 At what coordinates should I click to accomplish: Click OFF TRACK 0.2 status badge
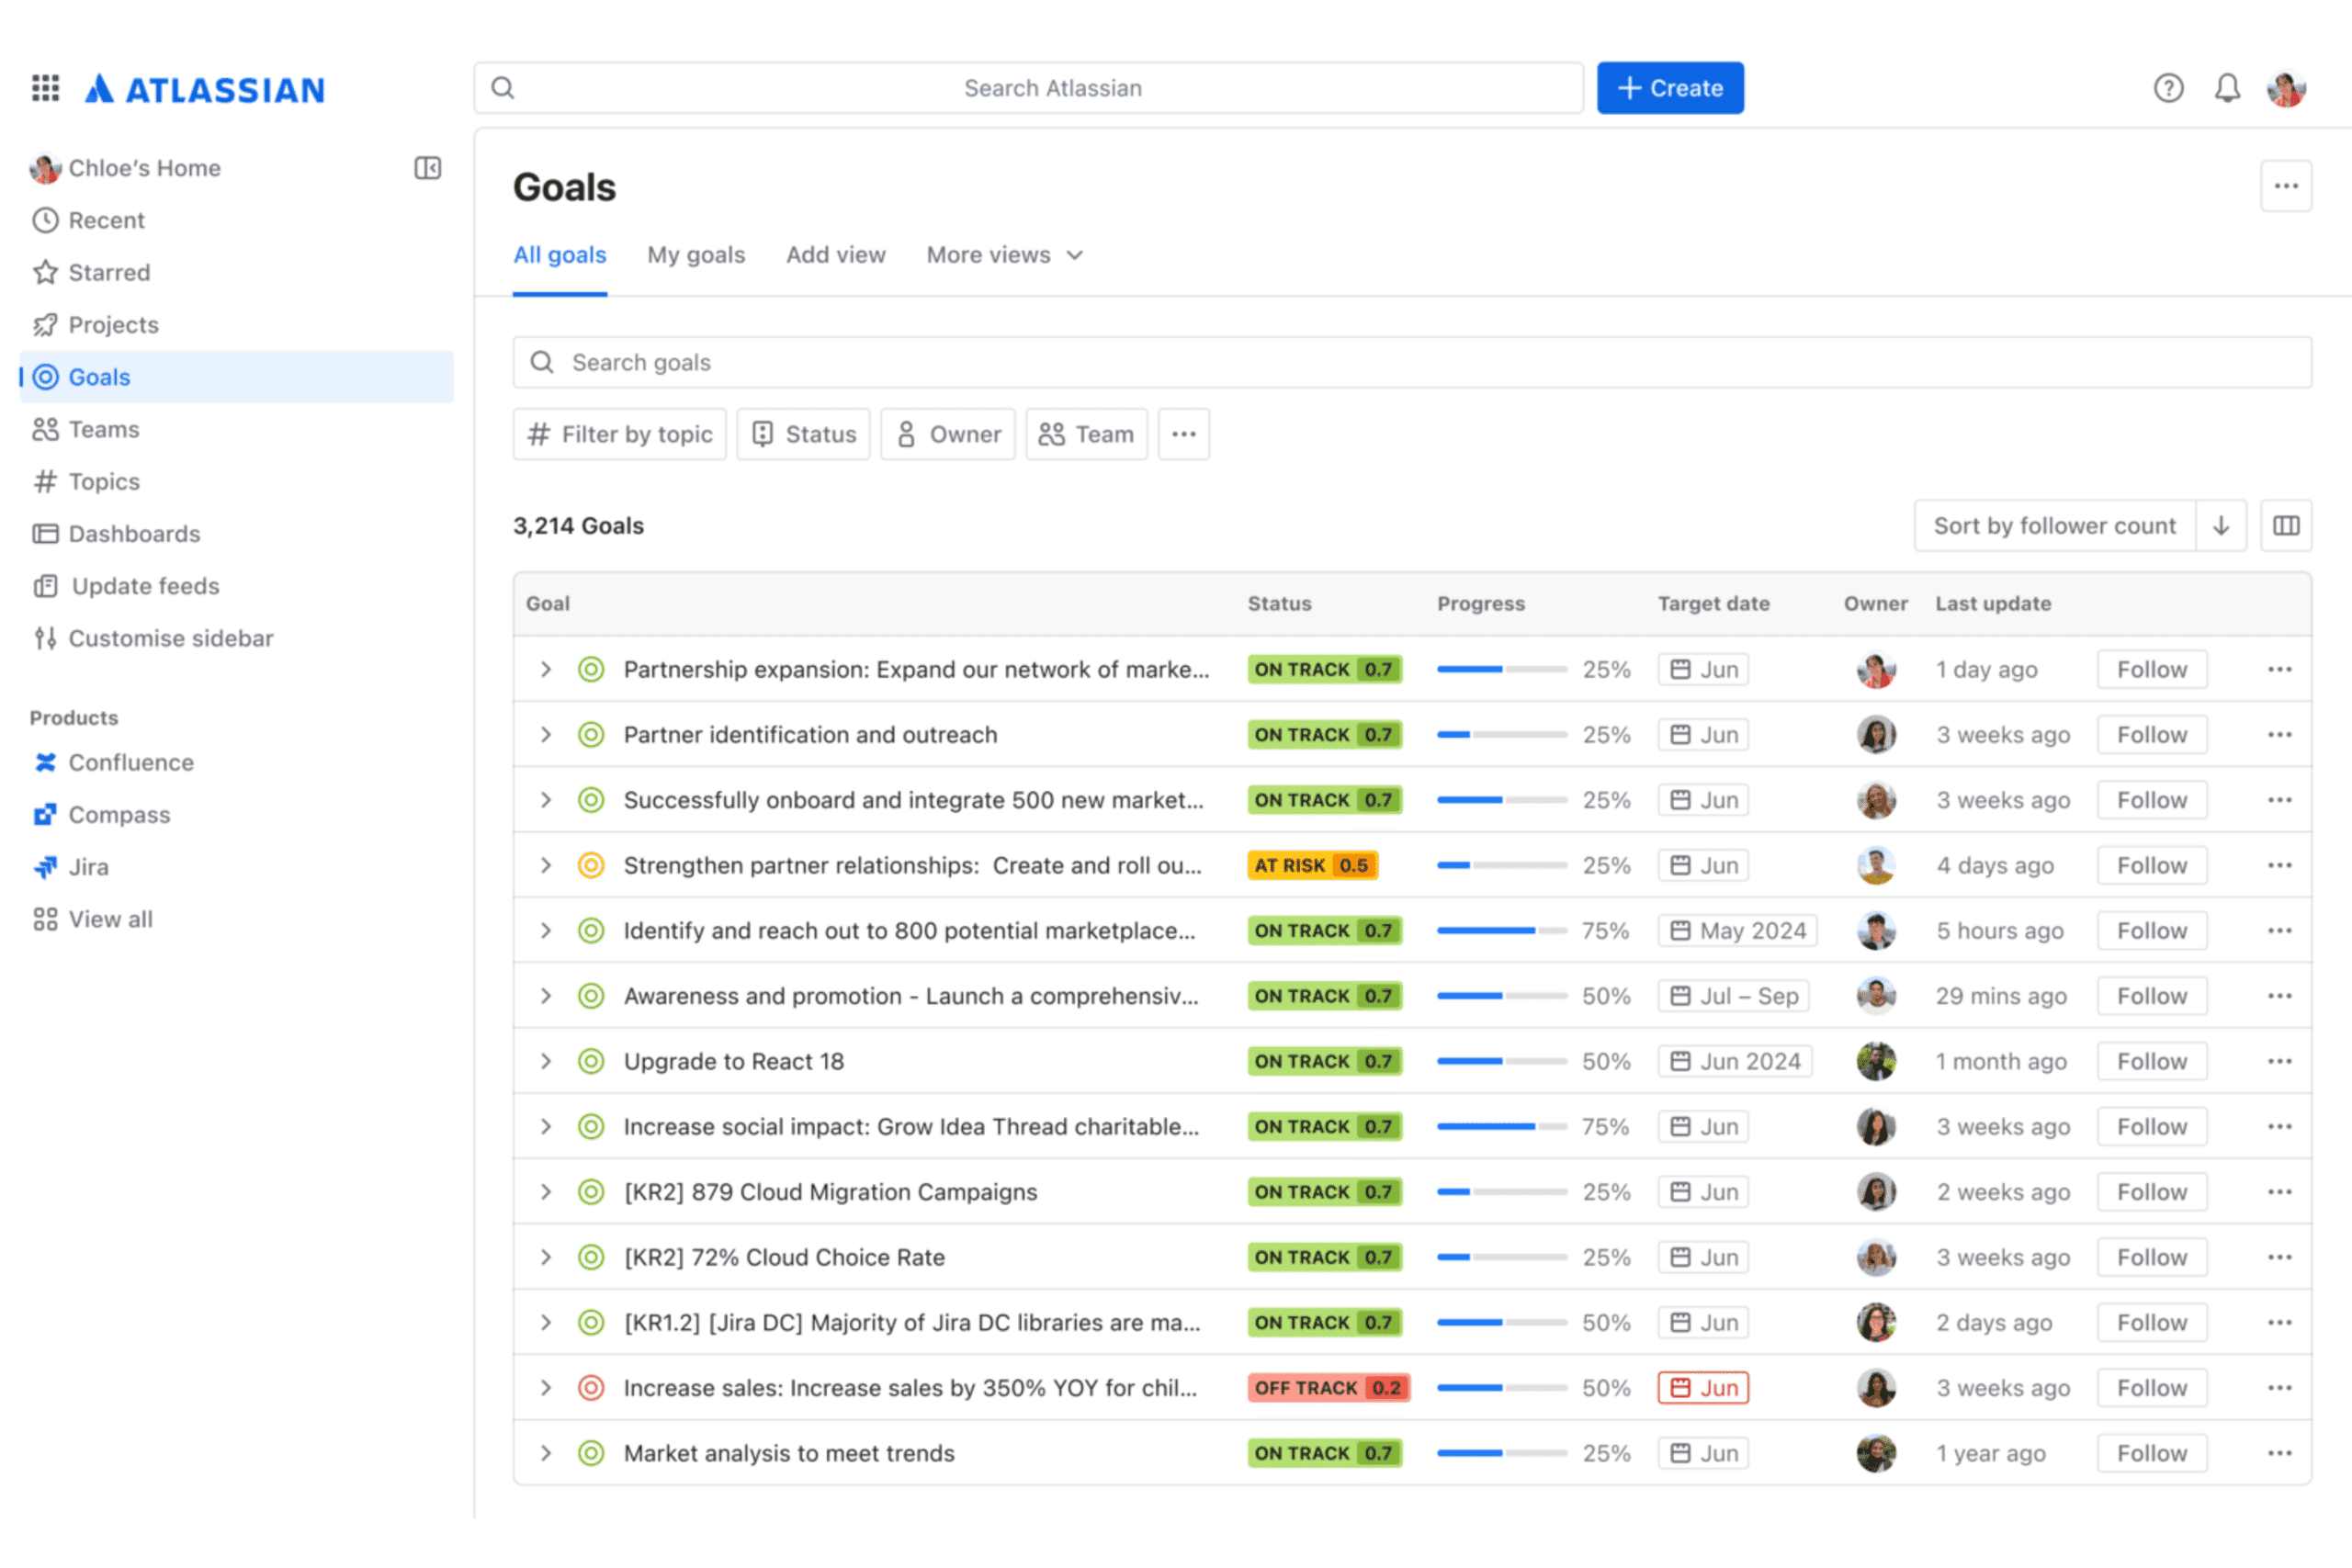click(1329, 1388)
